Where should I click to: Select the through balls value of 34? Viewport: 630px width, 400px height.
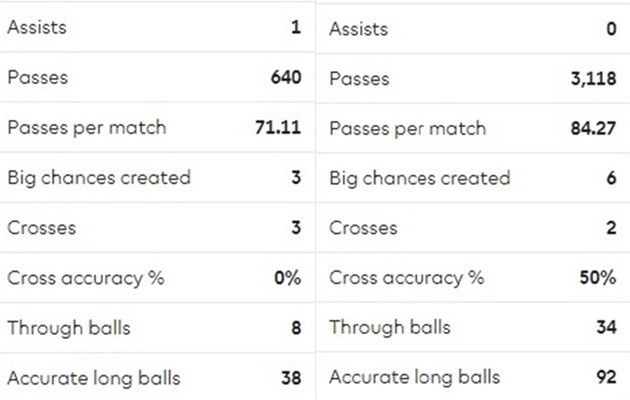pyautogui.click(x=603, y=328)
